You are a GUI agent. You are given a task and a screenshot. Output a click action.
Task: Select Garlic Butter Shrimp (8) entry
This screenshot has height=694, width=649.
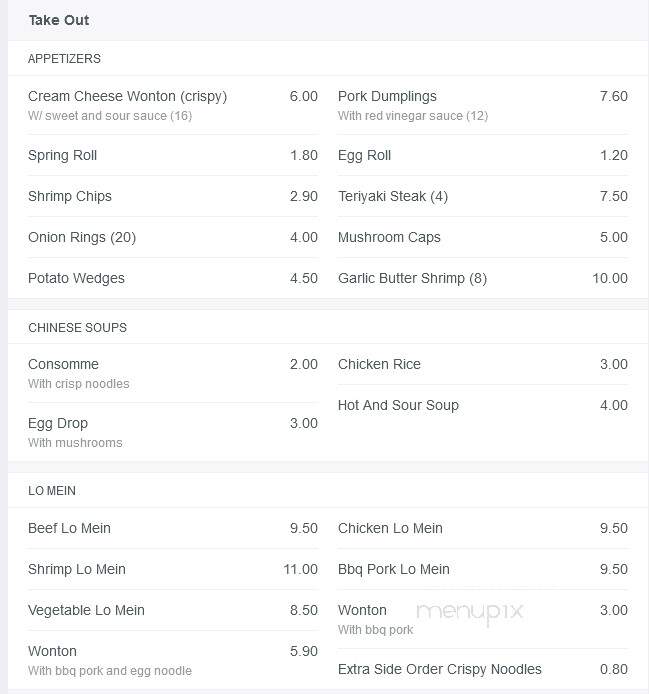click(412, 278)
